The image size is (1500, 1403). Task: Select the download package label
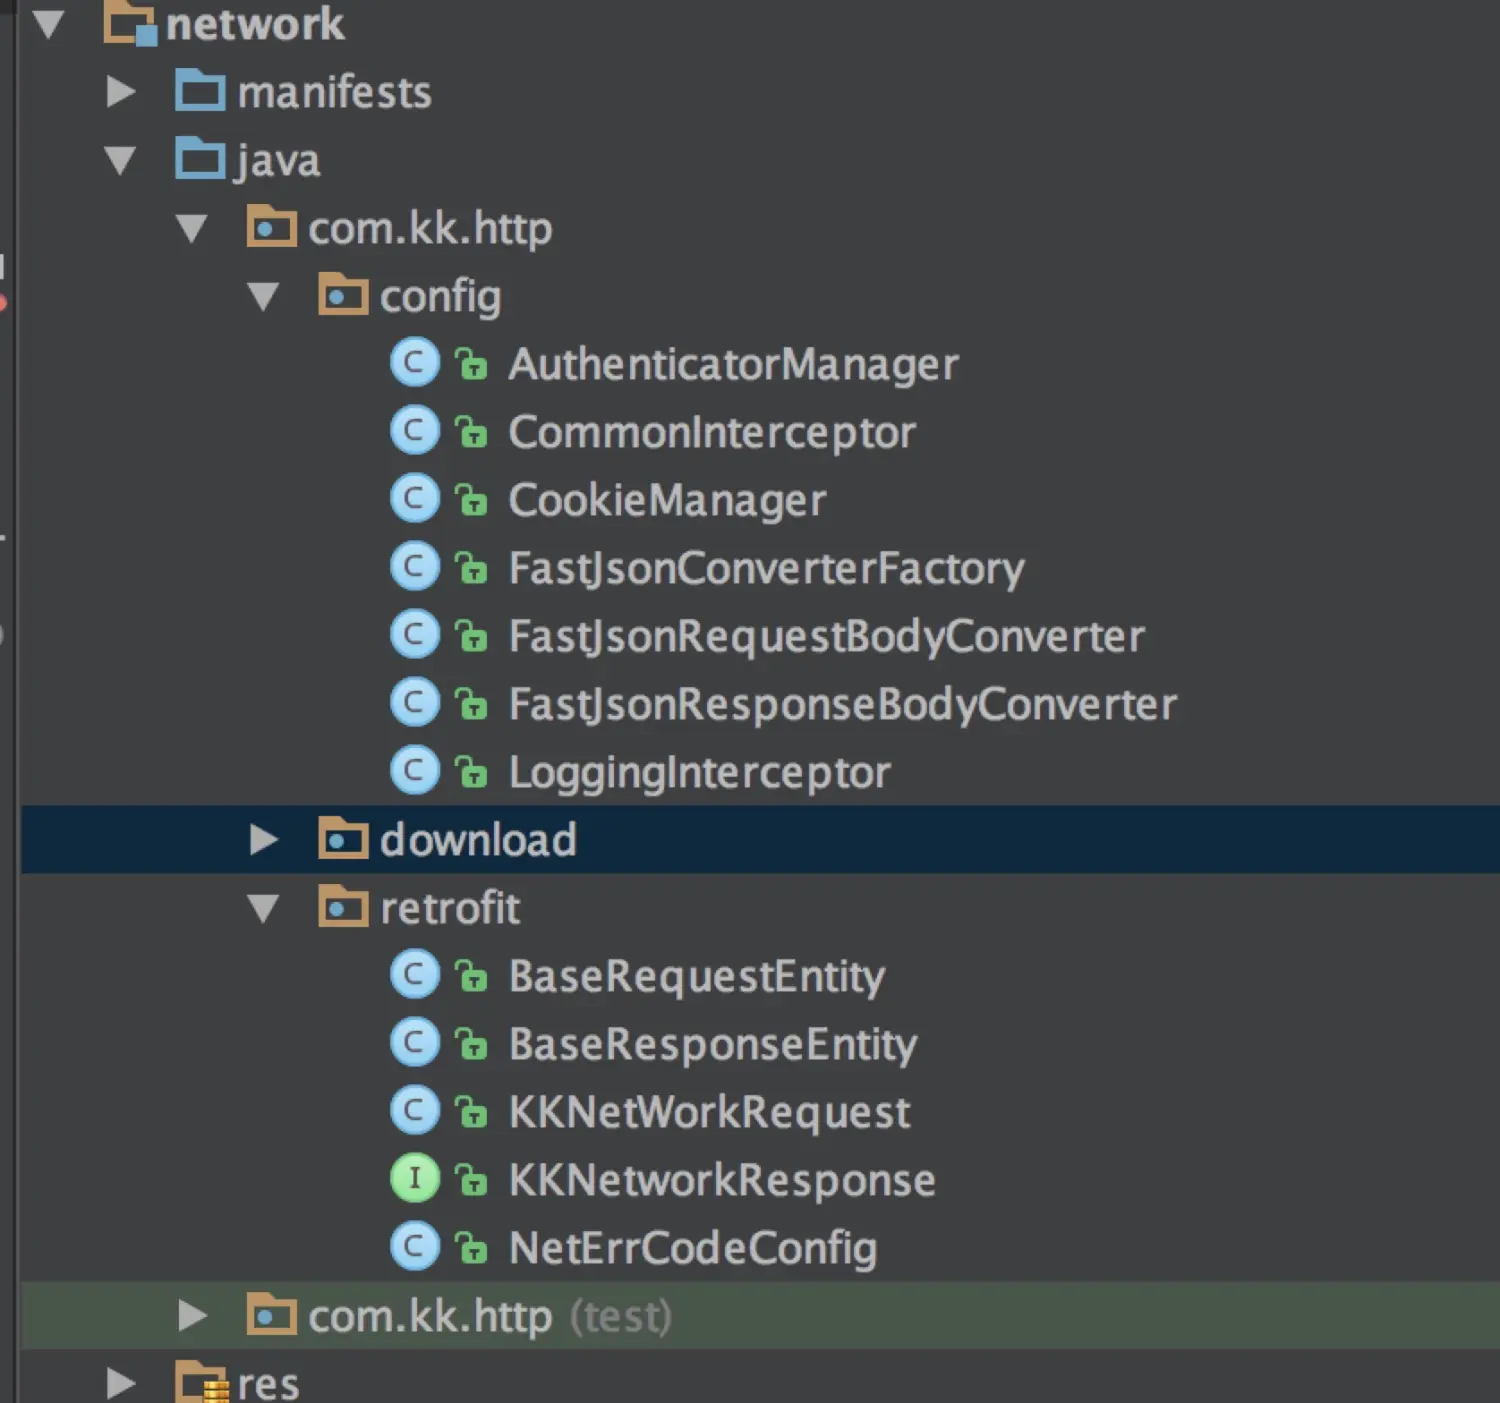coord(478,840)
